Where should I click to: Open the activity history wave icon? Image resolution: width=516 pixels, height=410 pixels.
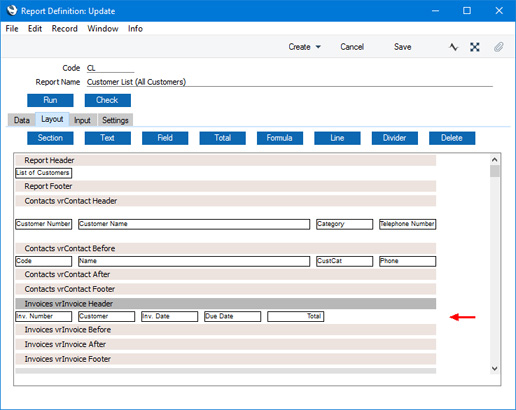(453, 47)
